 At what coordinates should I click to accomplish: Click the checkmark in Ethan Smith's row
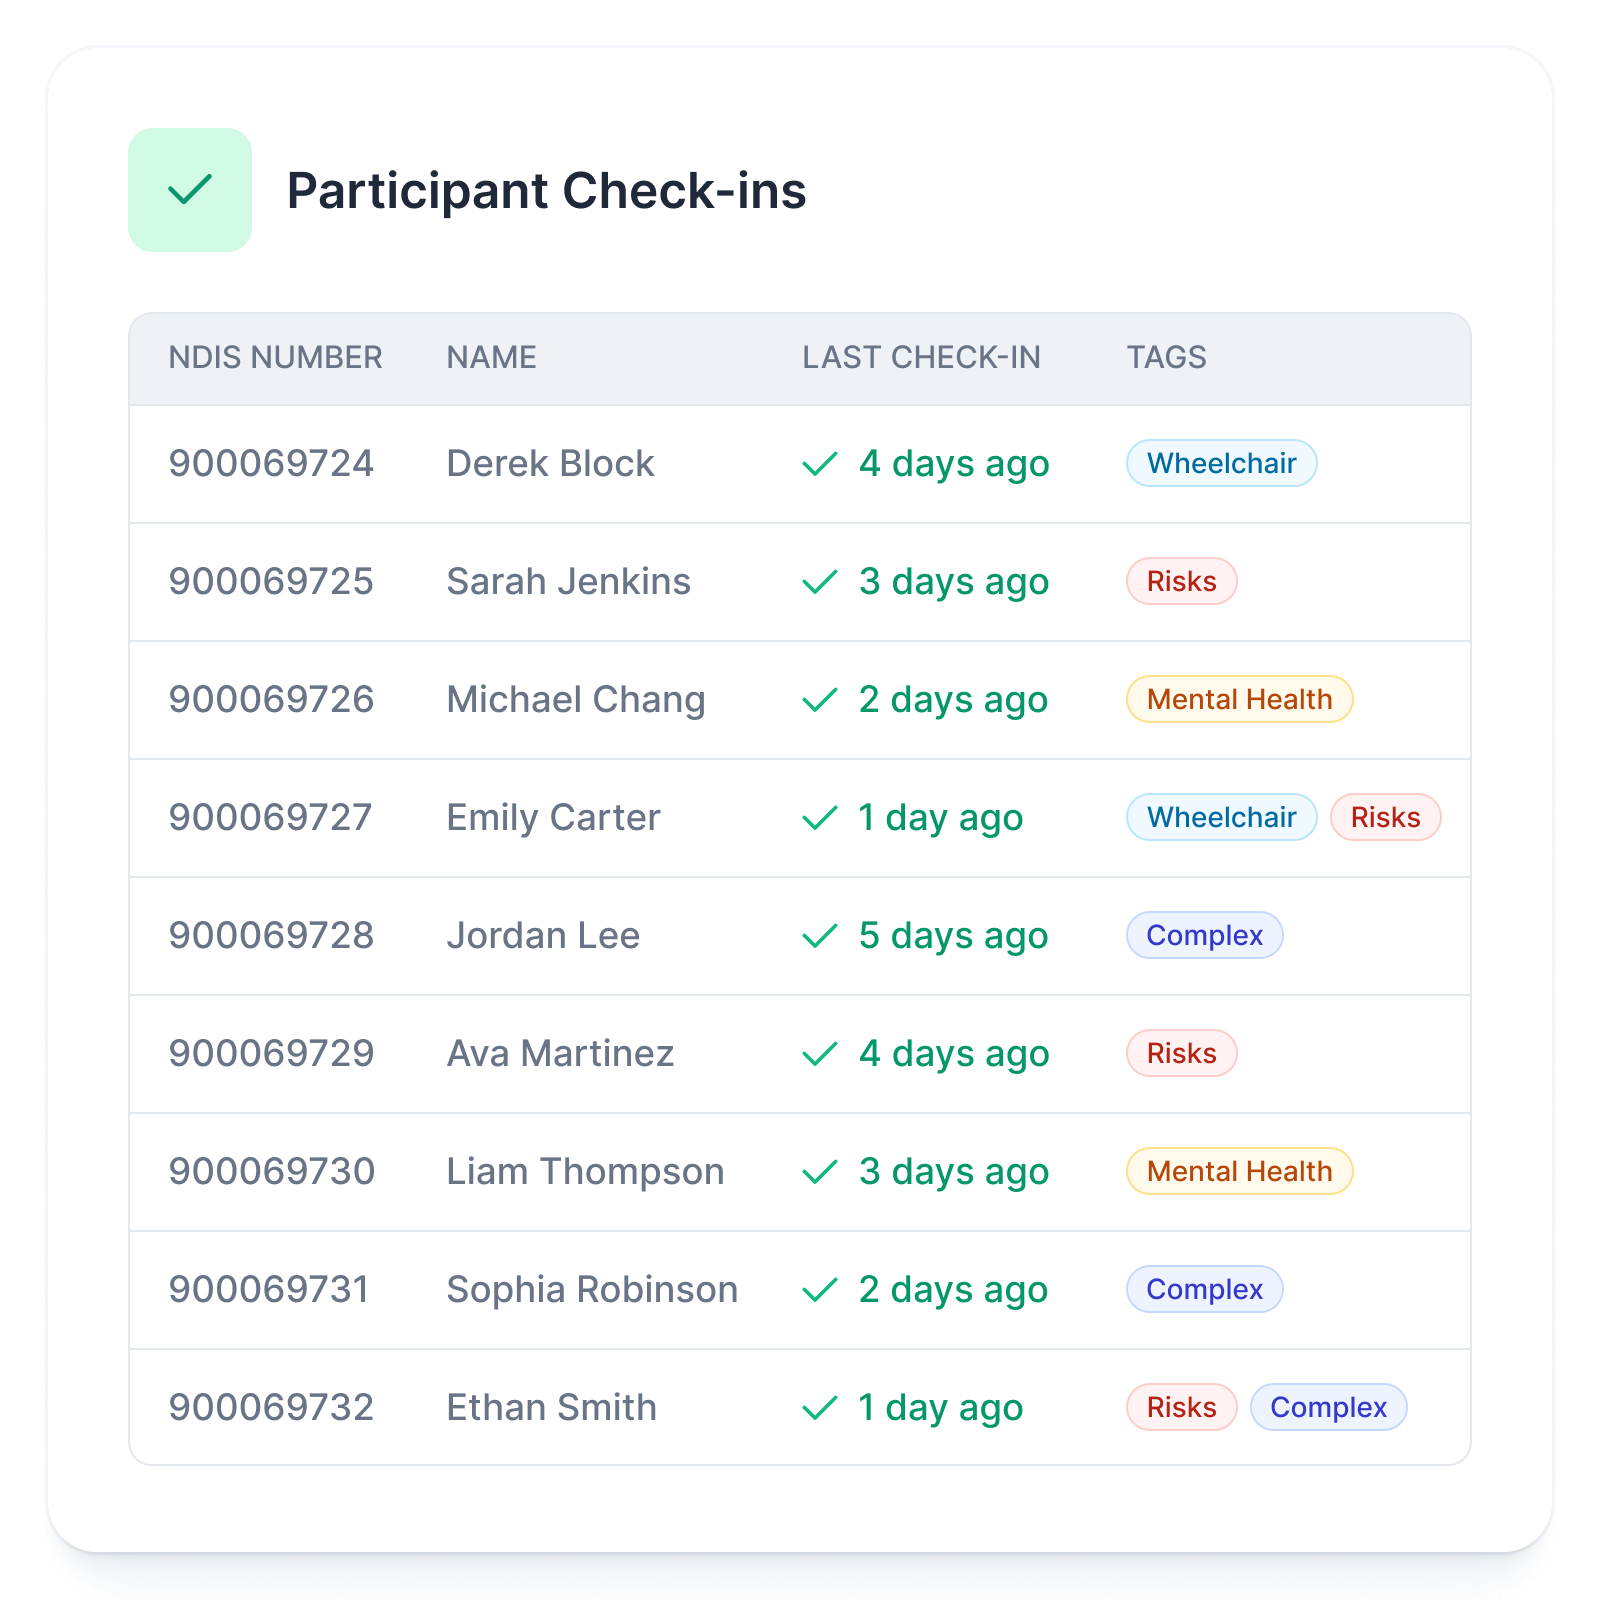(x=820, y=1408)
